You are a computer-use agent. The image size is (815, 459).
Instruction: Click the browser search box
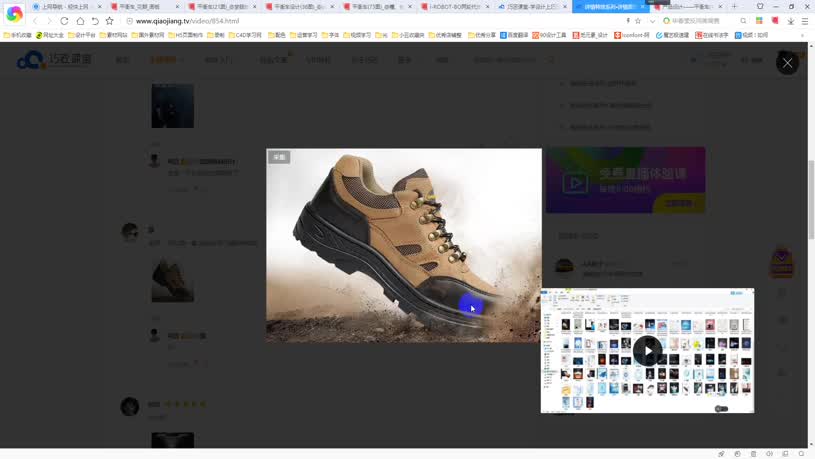pos(699,21)
